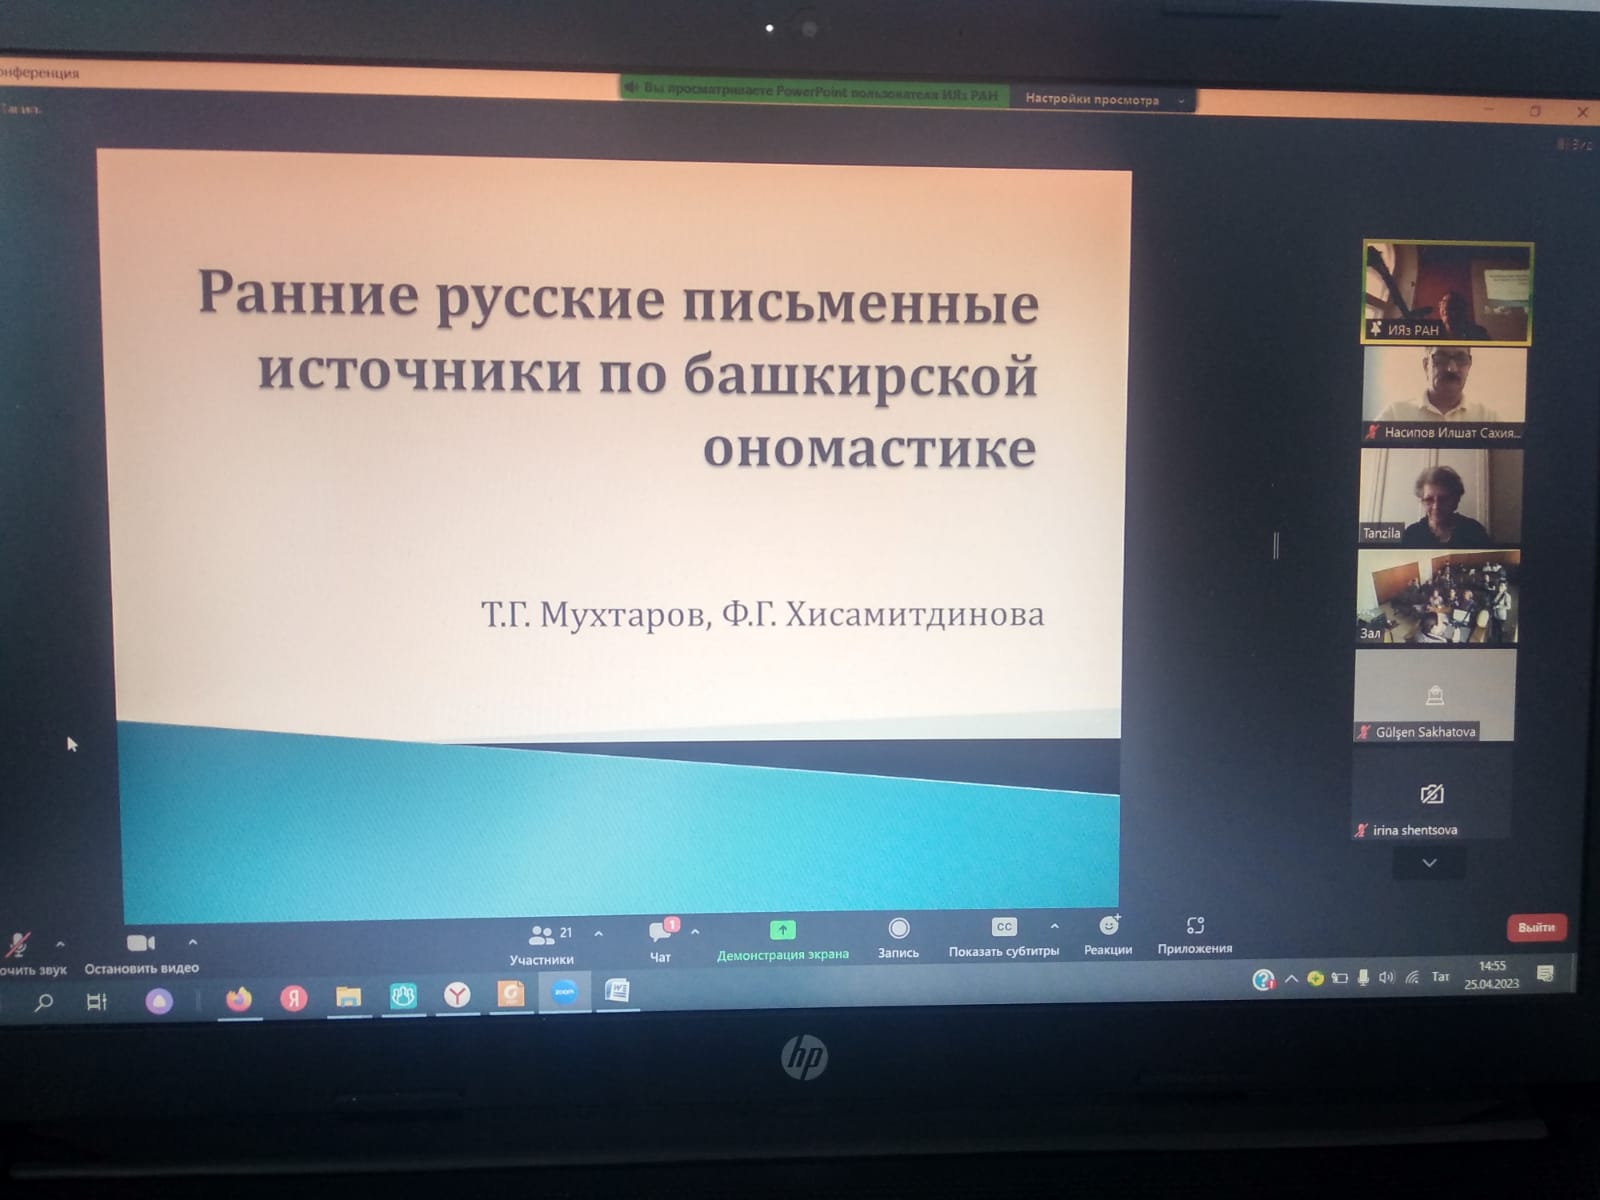Select the ИЯз РАН video thumbnail
1600x1200 pixels.
(1447, 292)
